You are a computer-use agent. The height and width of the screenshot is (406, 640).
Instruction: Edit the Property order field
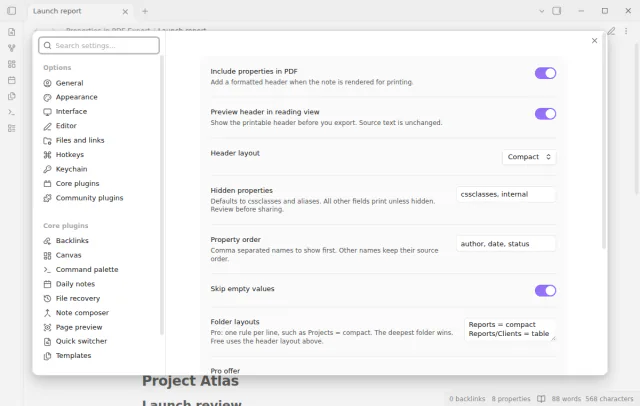[506, 244]
